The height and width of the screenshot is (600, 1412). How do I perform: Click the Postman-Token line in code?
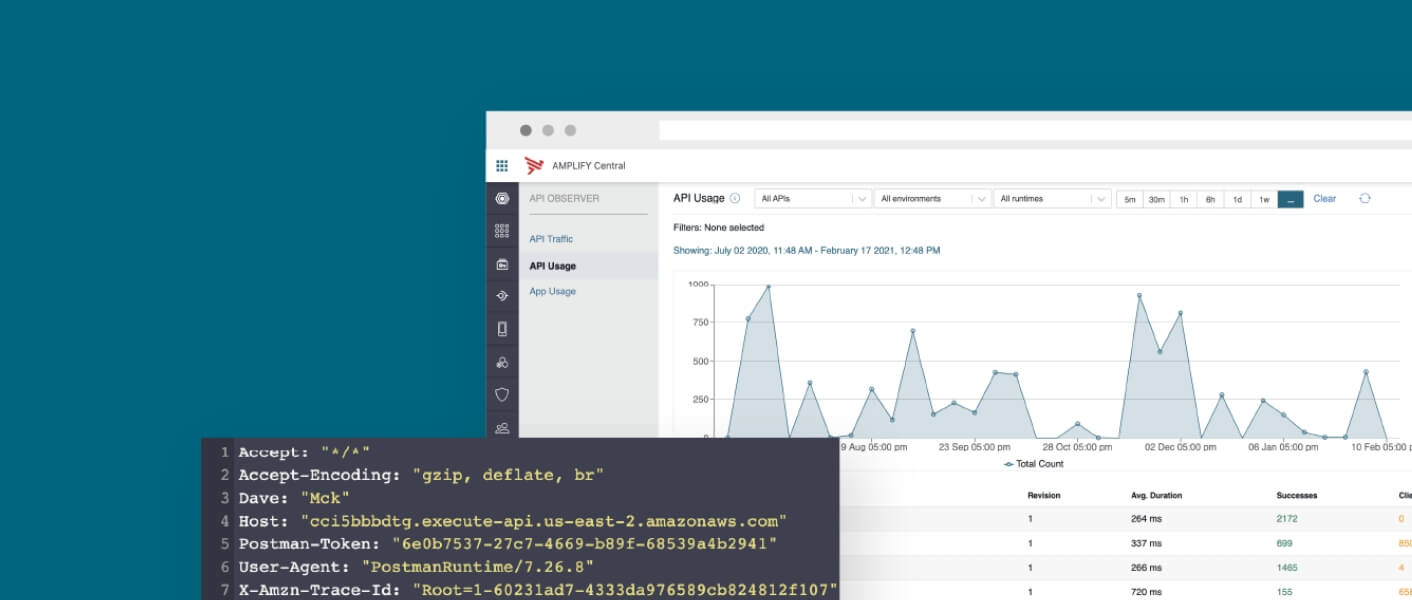pyautogui.click(x=508, y=544)
